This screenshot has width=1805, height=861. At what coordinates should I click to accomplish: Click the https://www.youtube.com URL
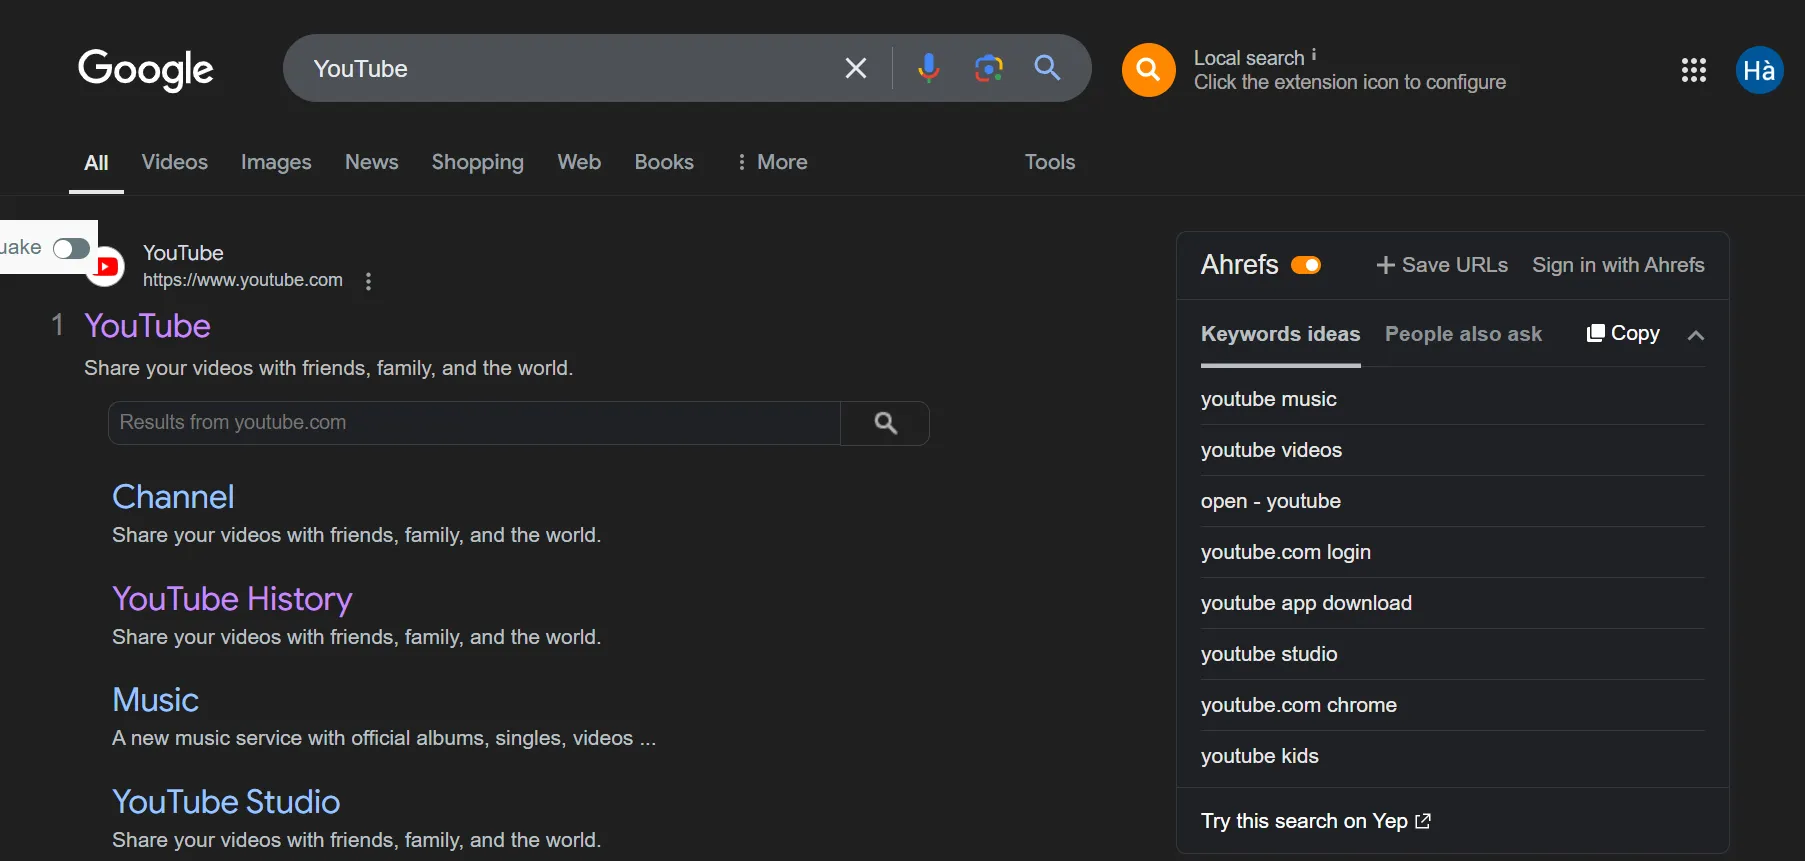point(243,280)
